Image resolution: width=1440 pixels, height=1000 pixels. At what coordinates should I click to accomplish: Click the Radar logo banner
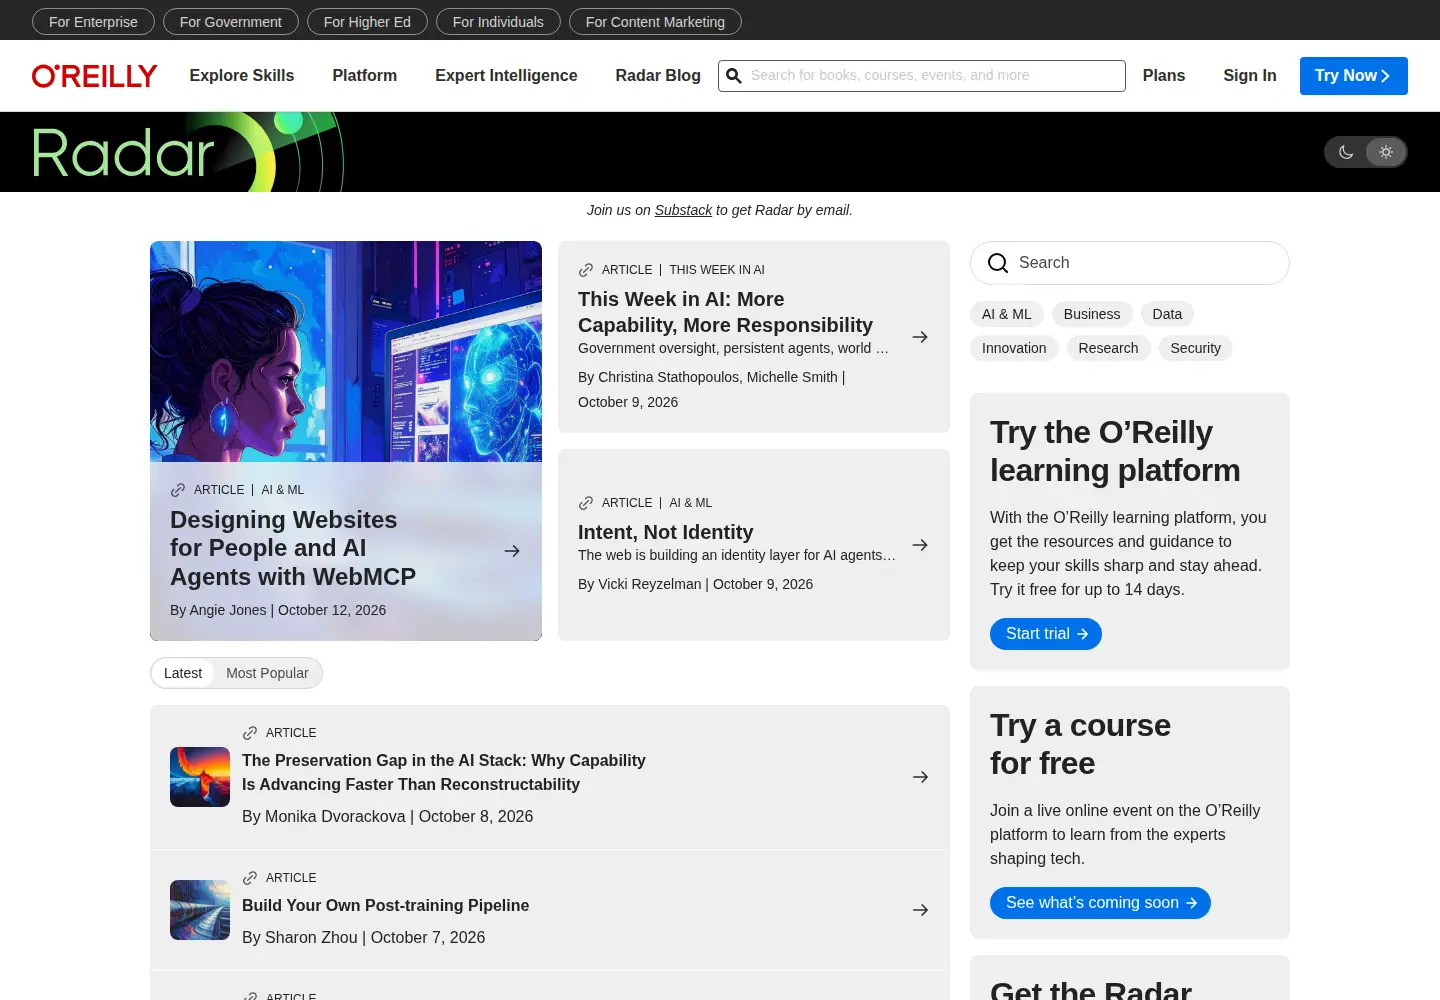[188, 152]
